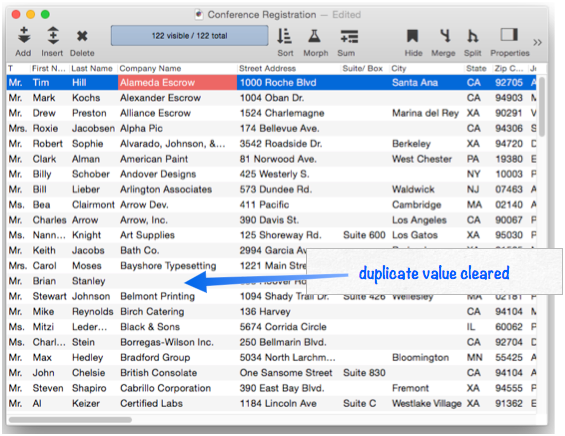
Task: Click the horizontal scrollbar thumb
Action: coord(70,420)
